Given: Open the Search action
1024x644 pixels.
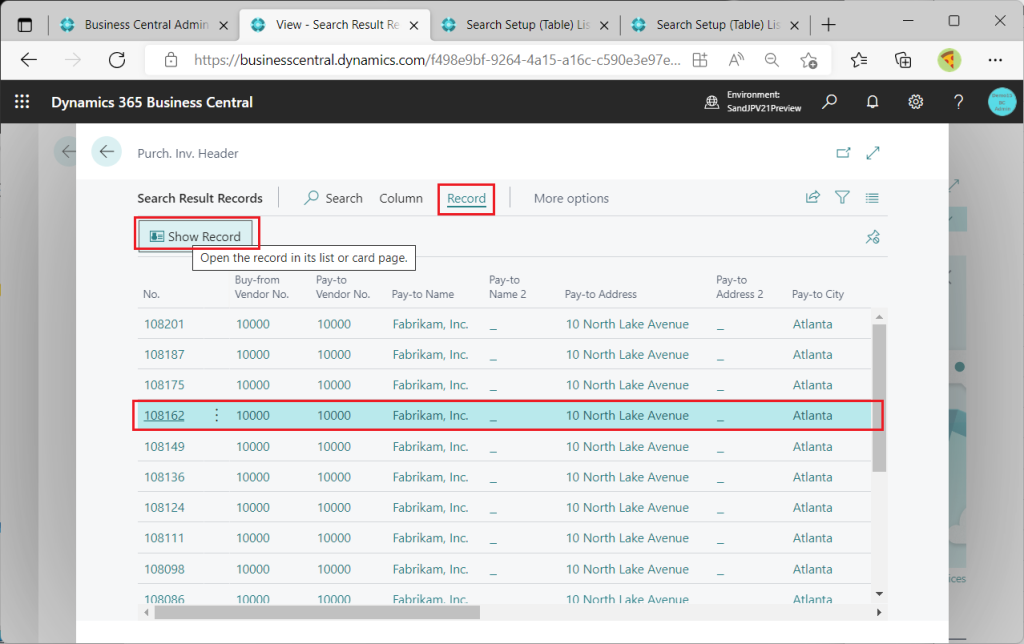Looking at the screenshot, I should [x=333, y=198].
